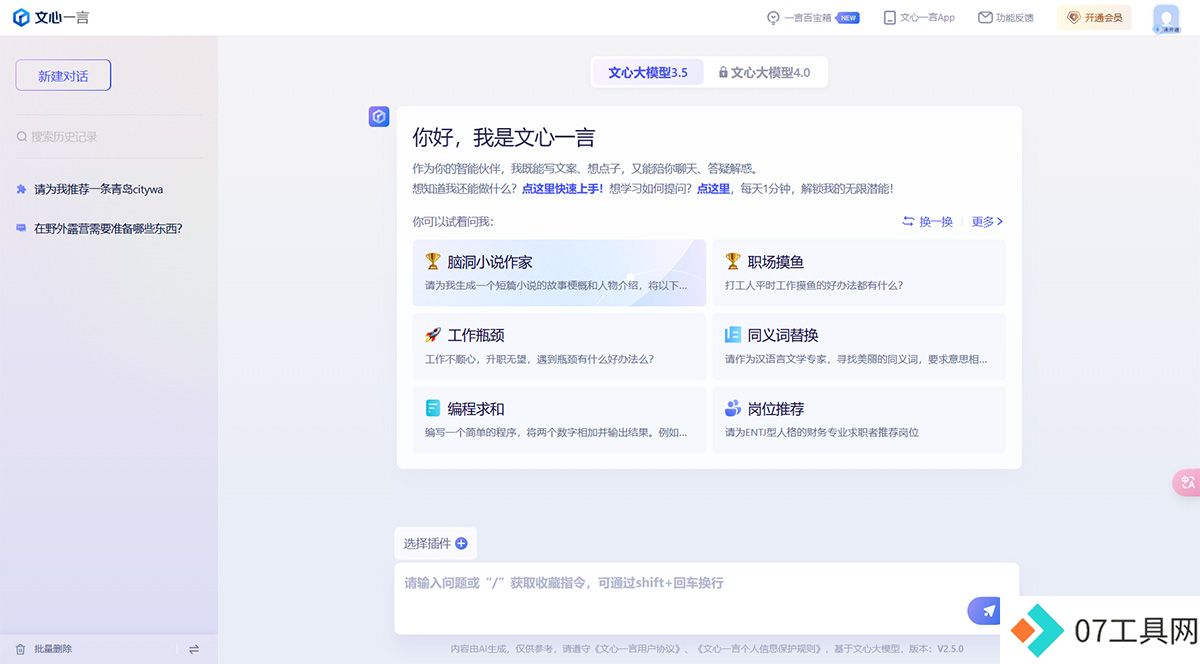
Task: Click the trophy icon on 脑洞小说作家
Action: [433, 261]
